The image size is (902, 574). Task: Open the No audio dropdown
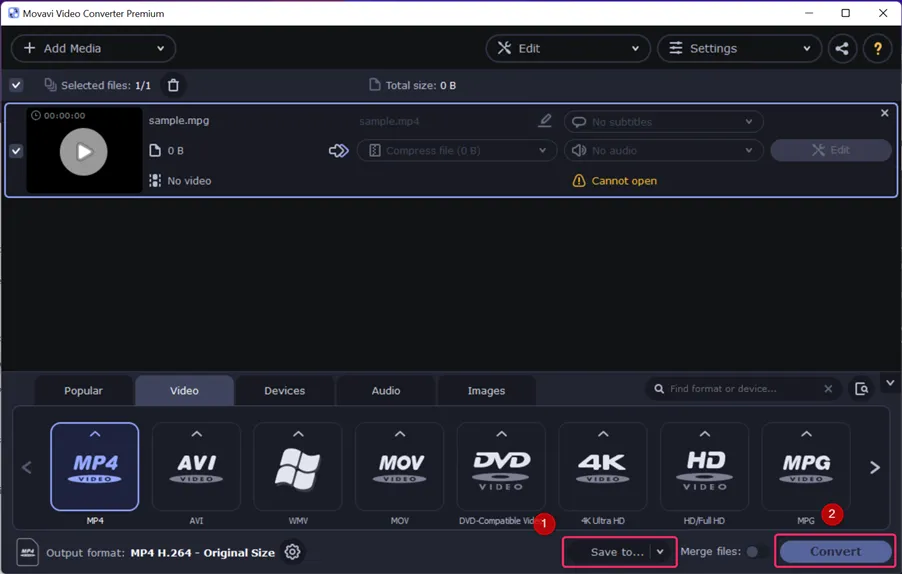(663, 151)
